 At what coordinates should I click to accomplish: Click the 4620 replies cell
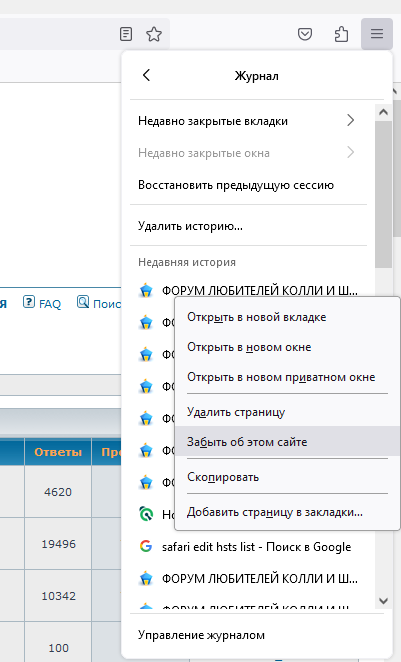[58, 492]
